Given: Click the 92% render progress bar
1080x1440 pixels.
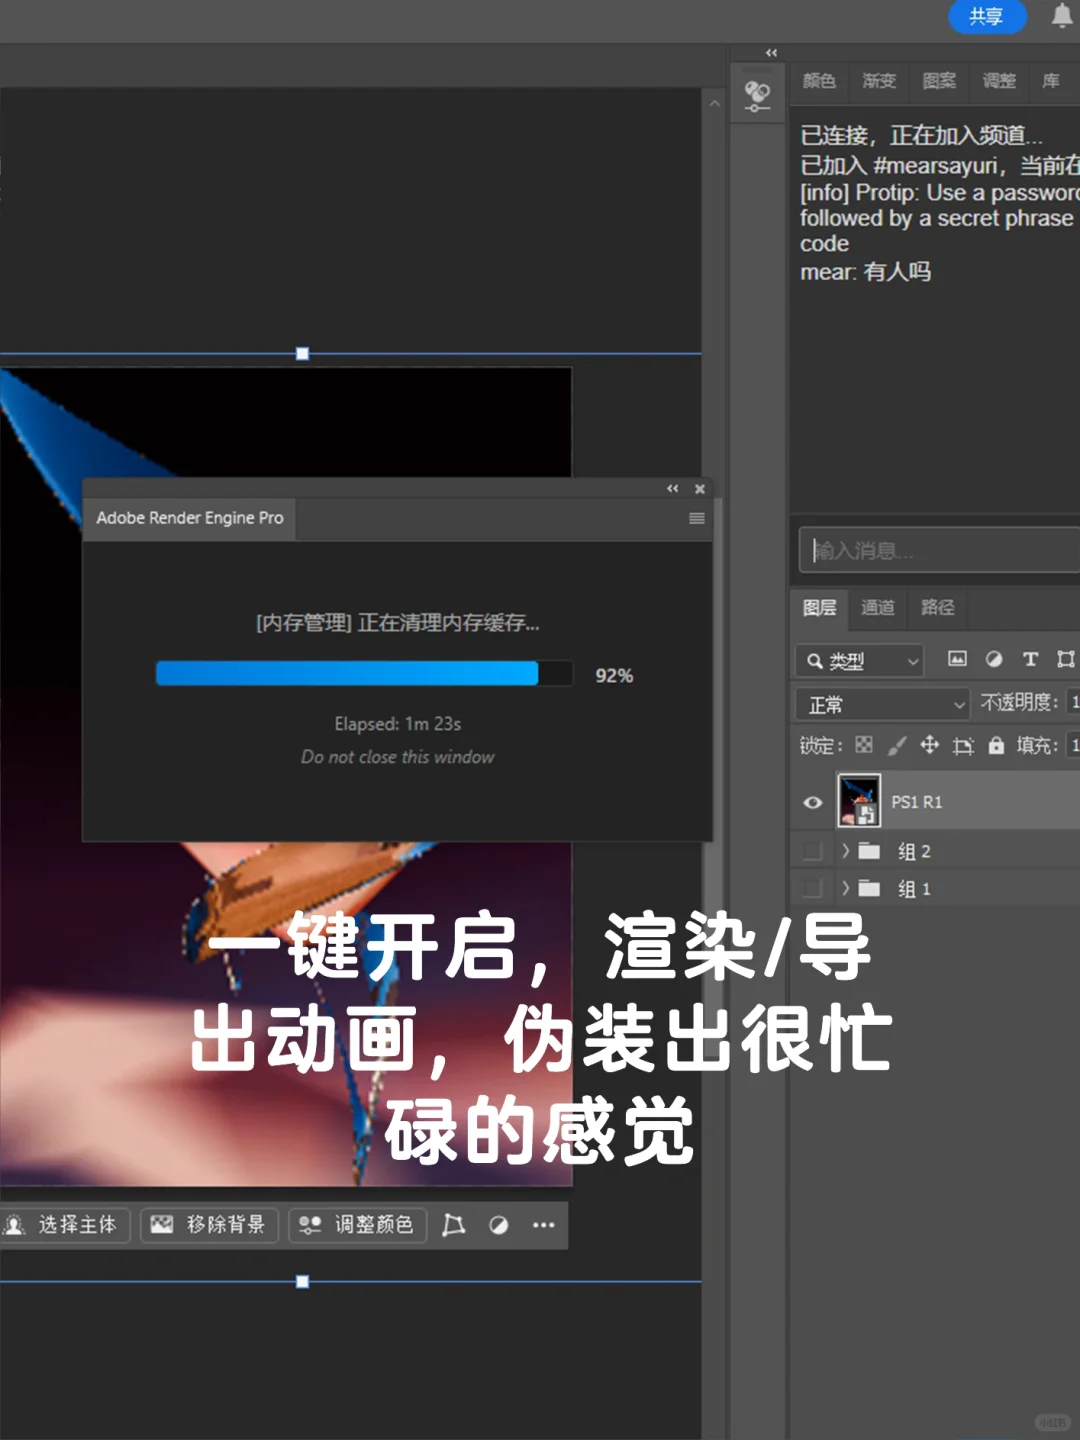Looking at the screenshot, I should pyautogui.click(x=365, y=674).
